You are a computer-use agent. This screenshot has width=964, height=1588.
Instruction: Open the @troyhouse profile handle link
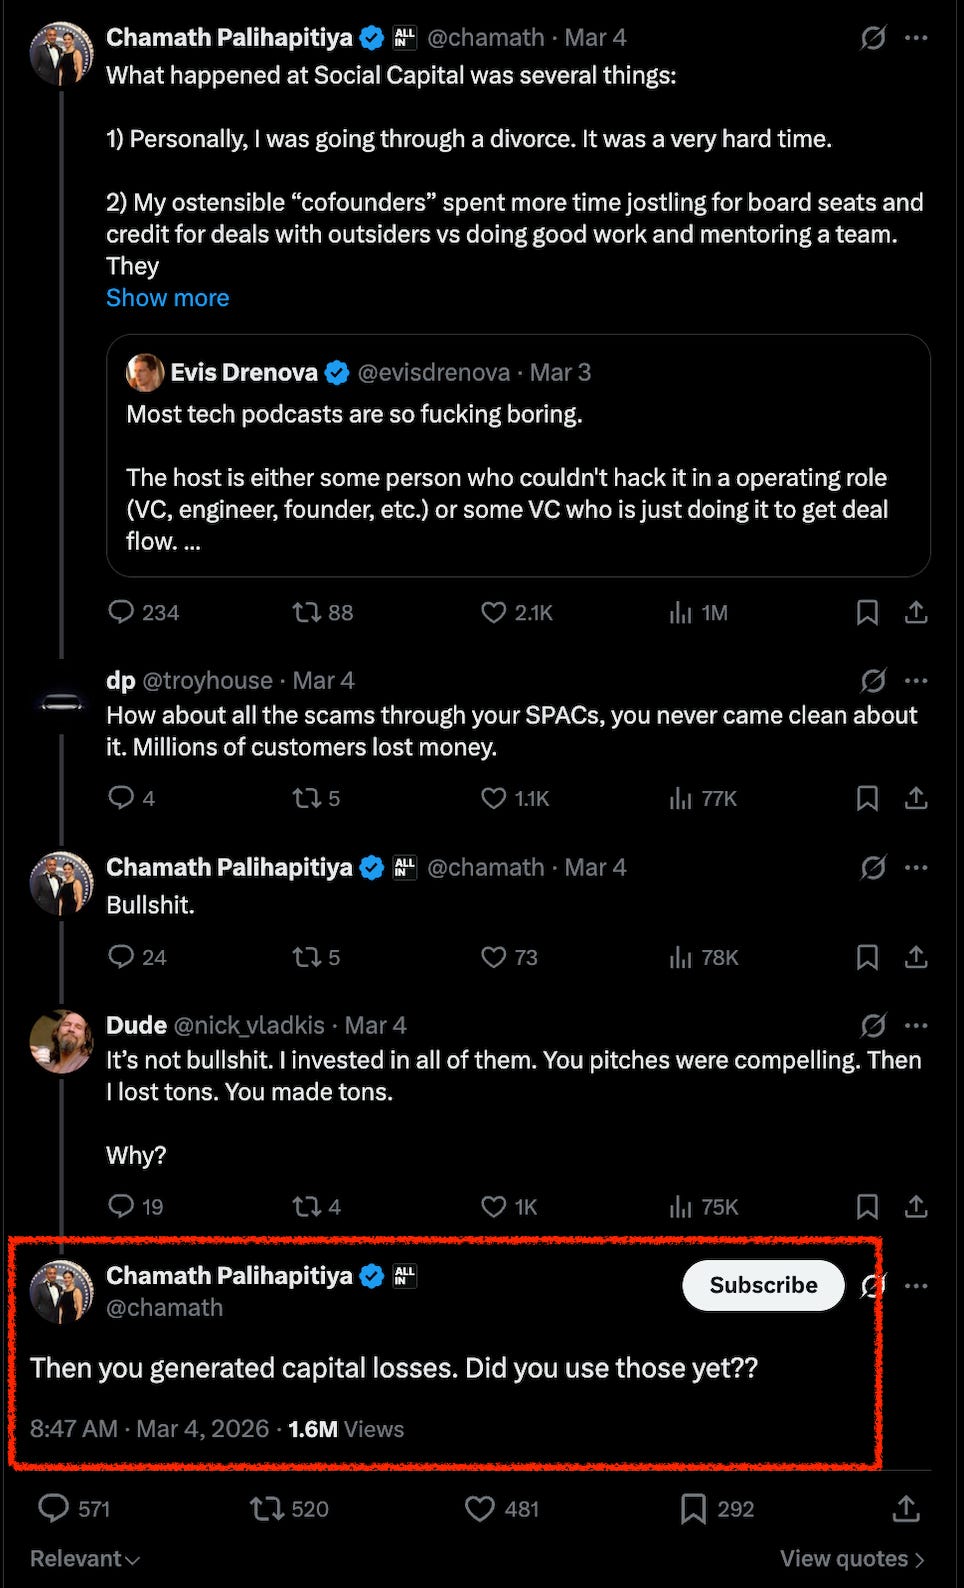[207, 681]
